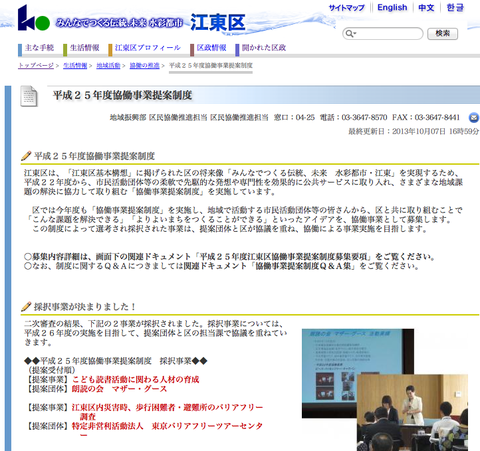Image resolution: width=480 pixels, height=451 pixels.
Task: Open the 区政情報 menu
Action: point(211,48)
